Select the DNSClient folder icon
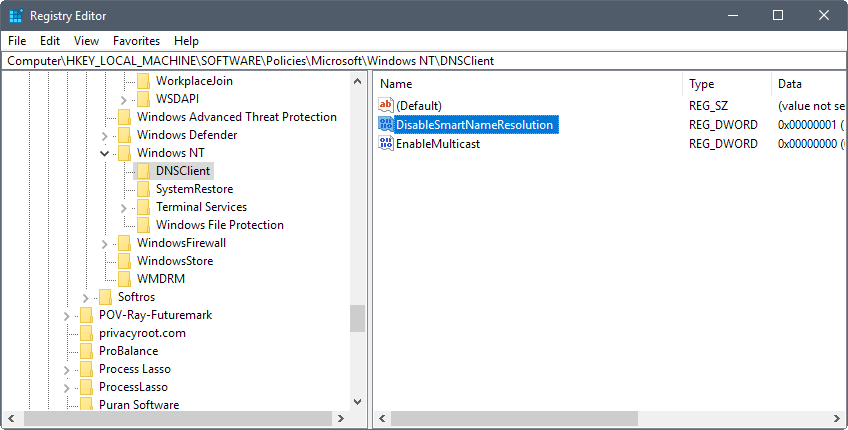The image size is (848, 430). coord(143,171)
